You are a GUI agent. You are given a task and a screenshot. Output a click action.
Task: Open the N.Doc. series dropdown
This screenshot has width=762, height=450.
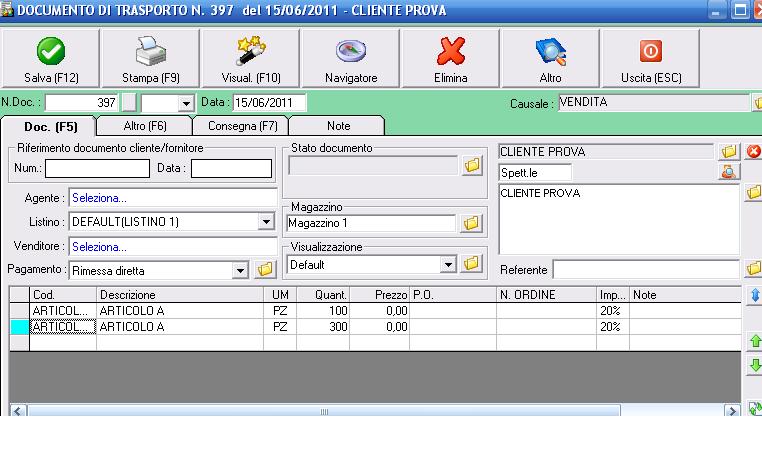click(186, 103)
